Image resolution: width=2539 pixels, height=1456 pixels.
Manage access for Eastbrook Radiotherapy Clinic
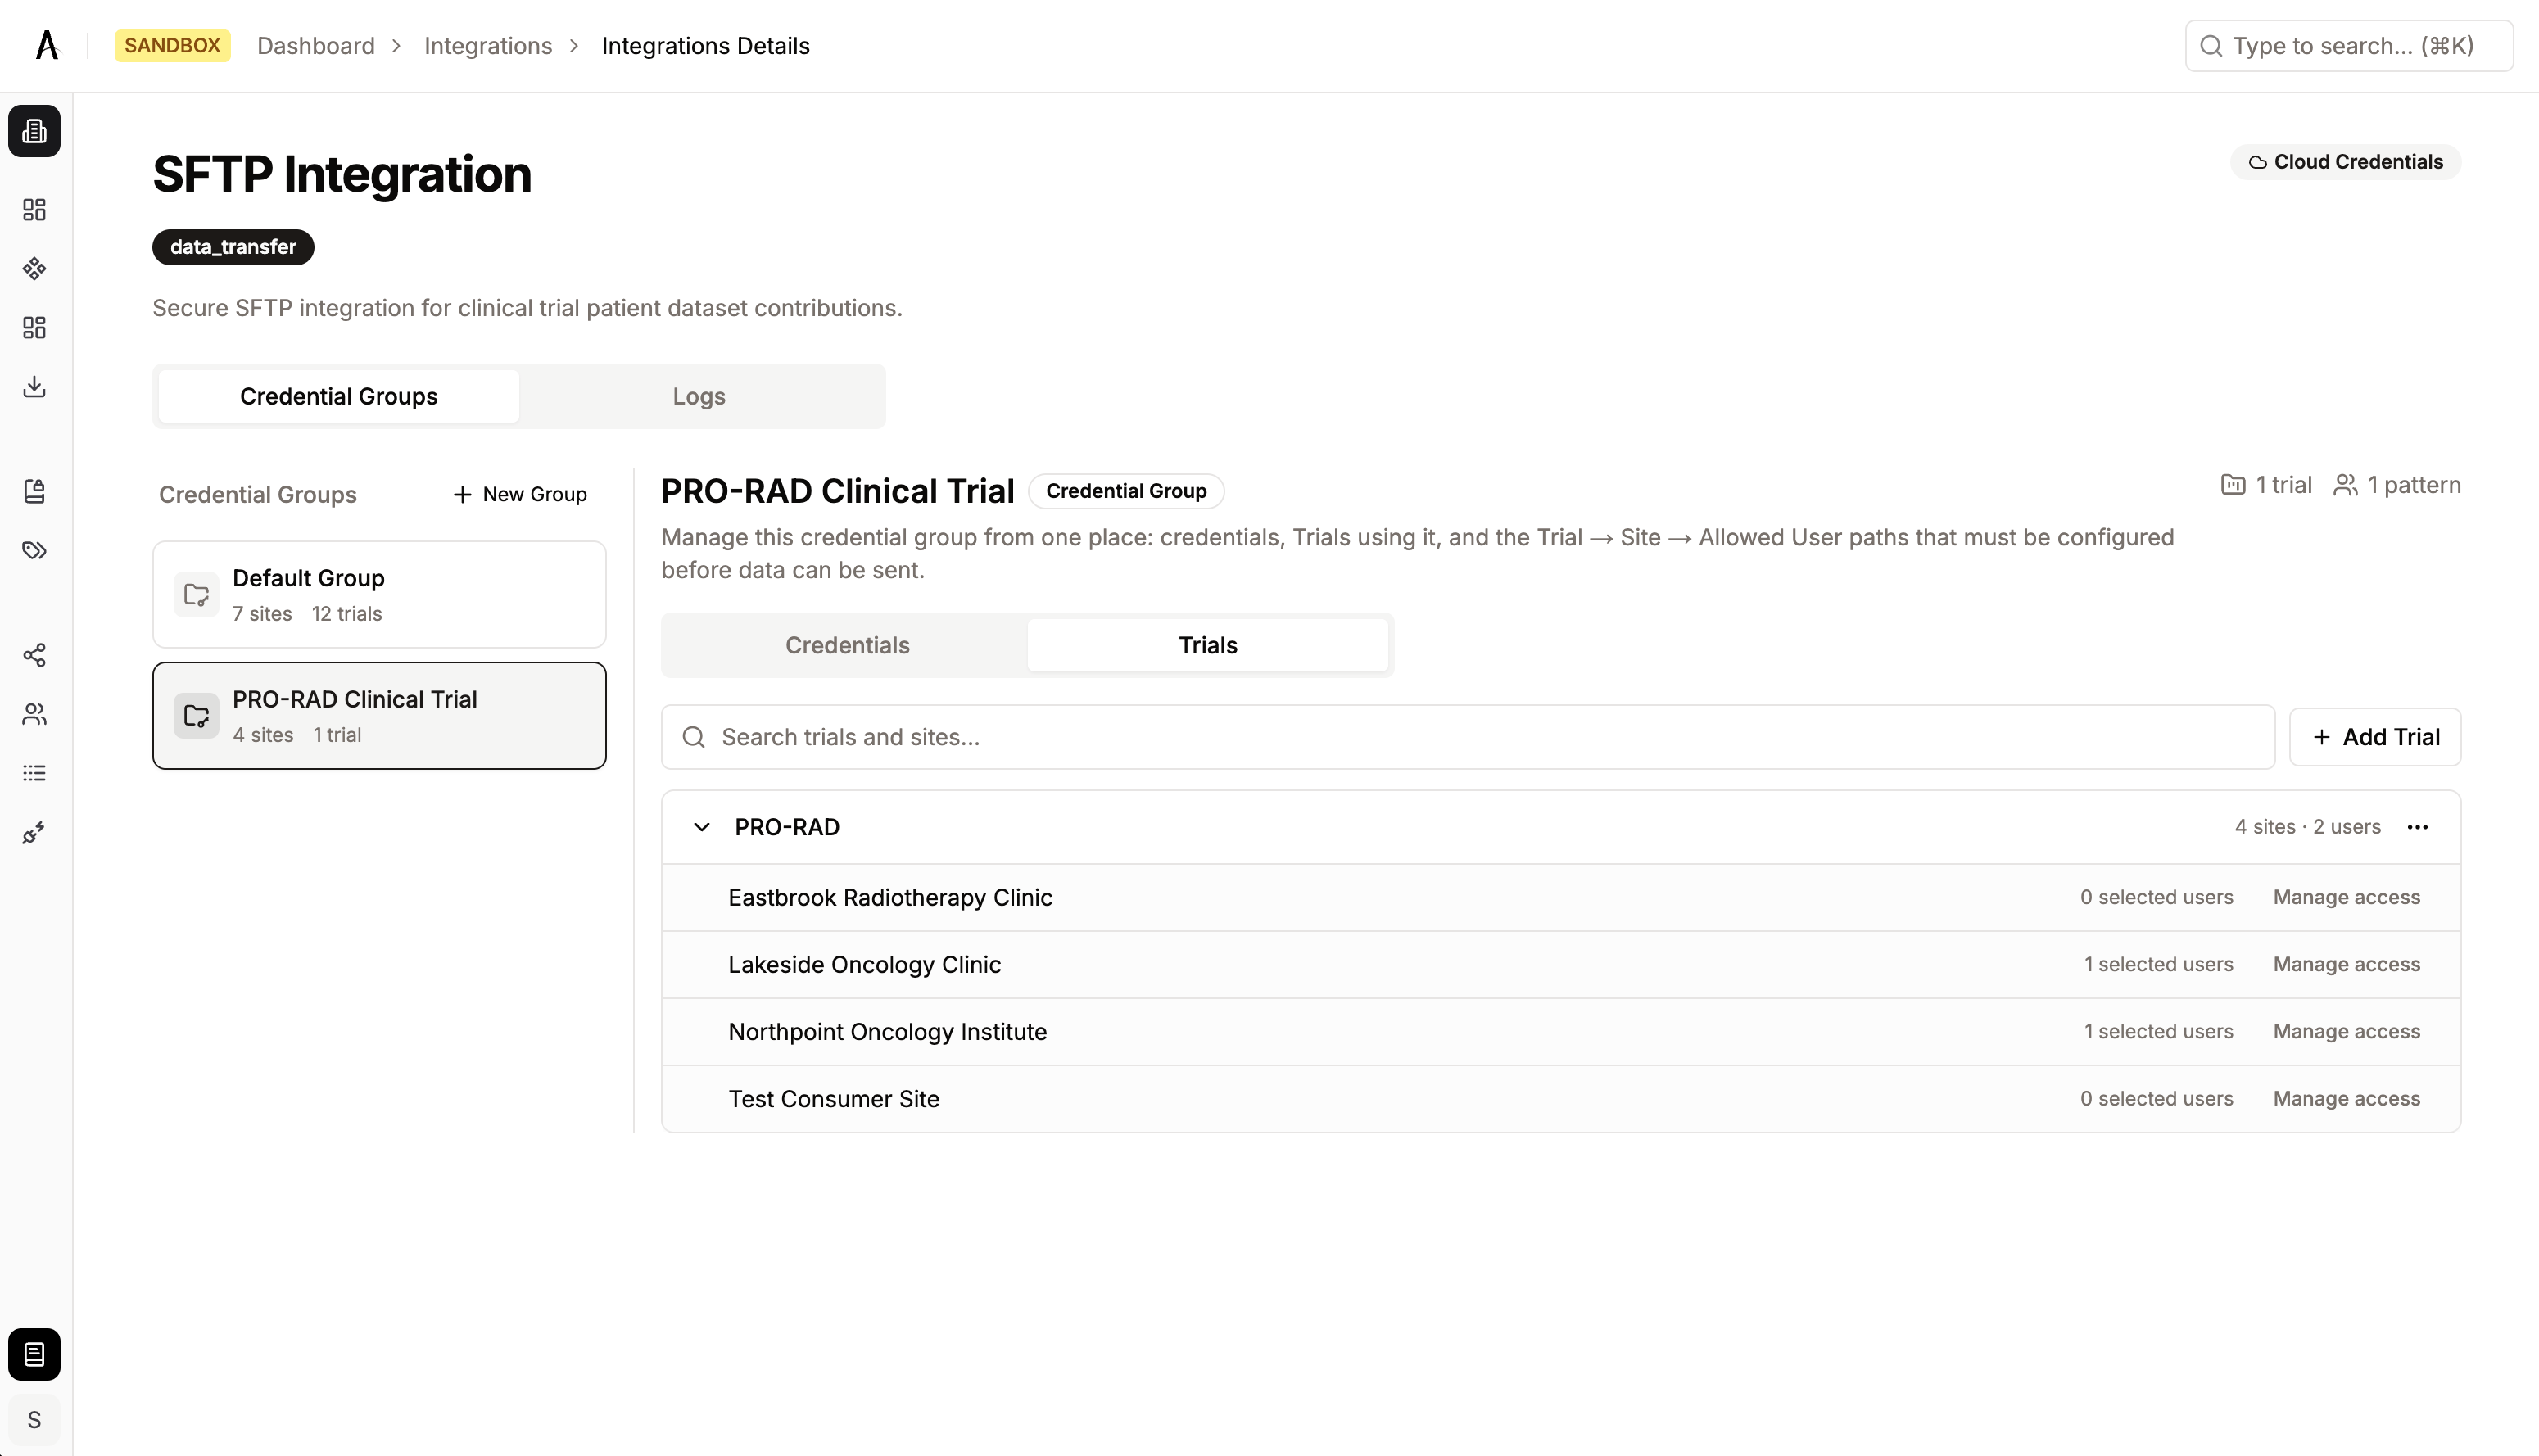click(x=2346, y=897)
